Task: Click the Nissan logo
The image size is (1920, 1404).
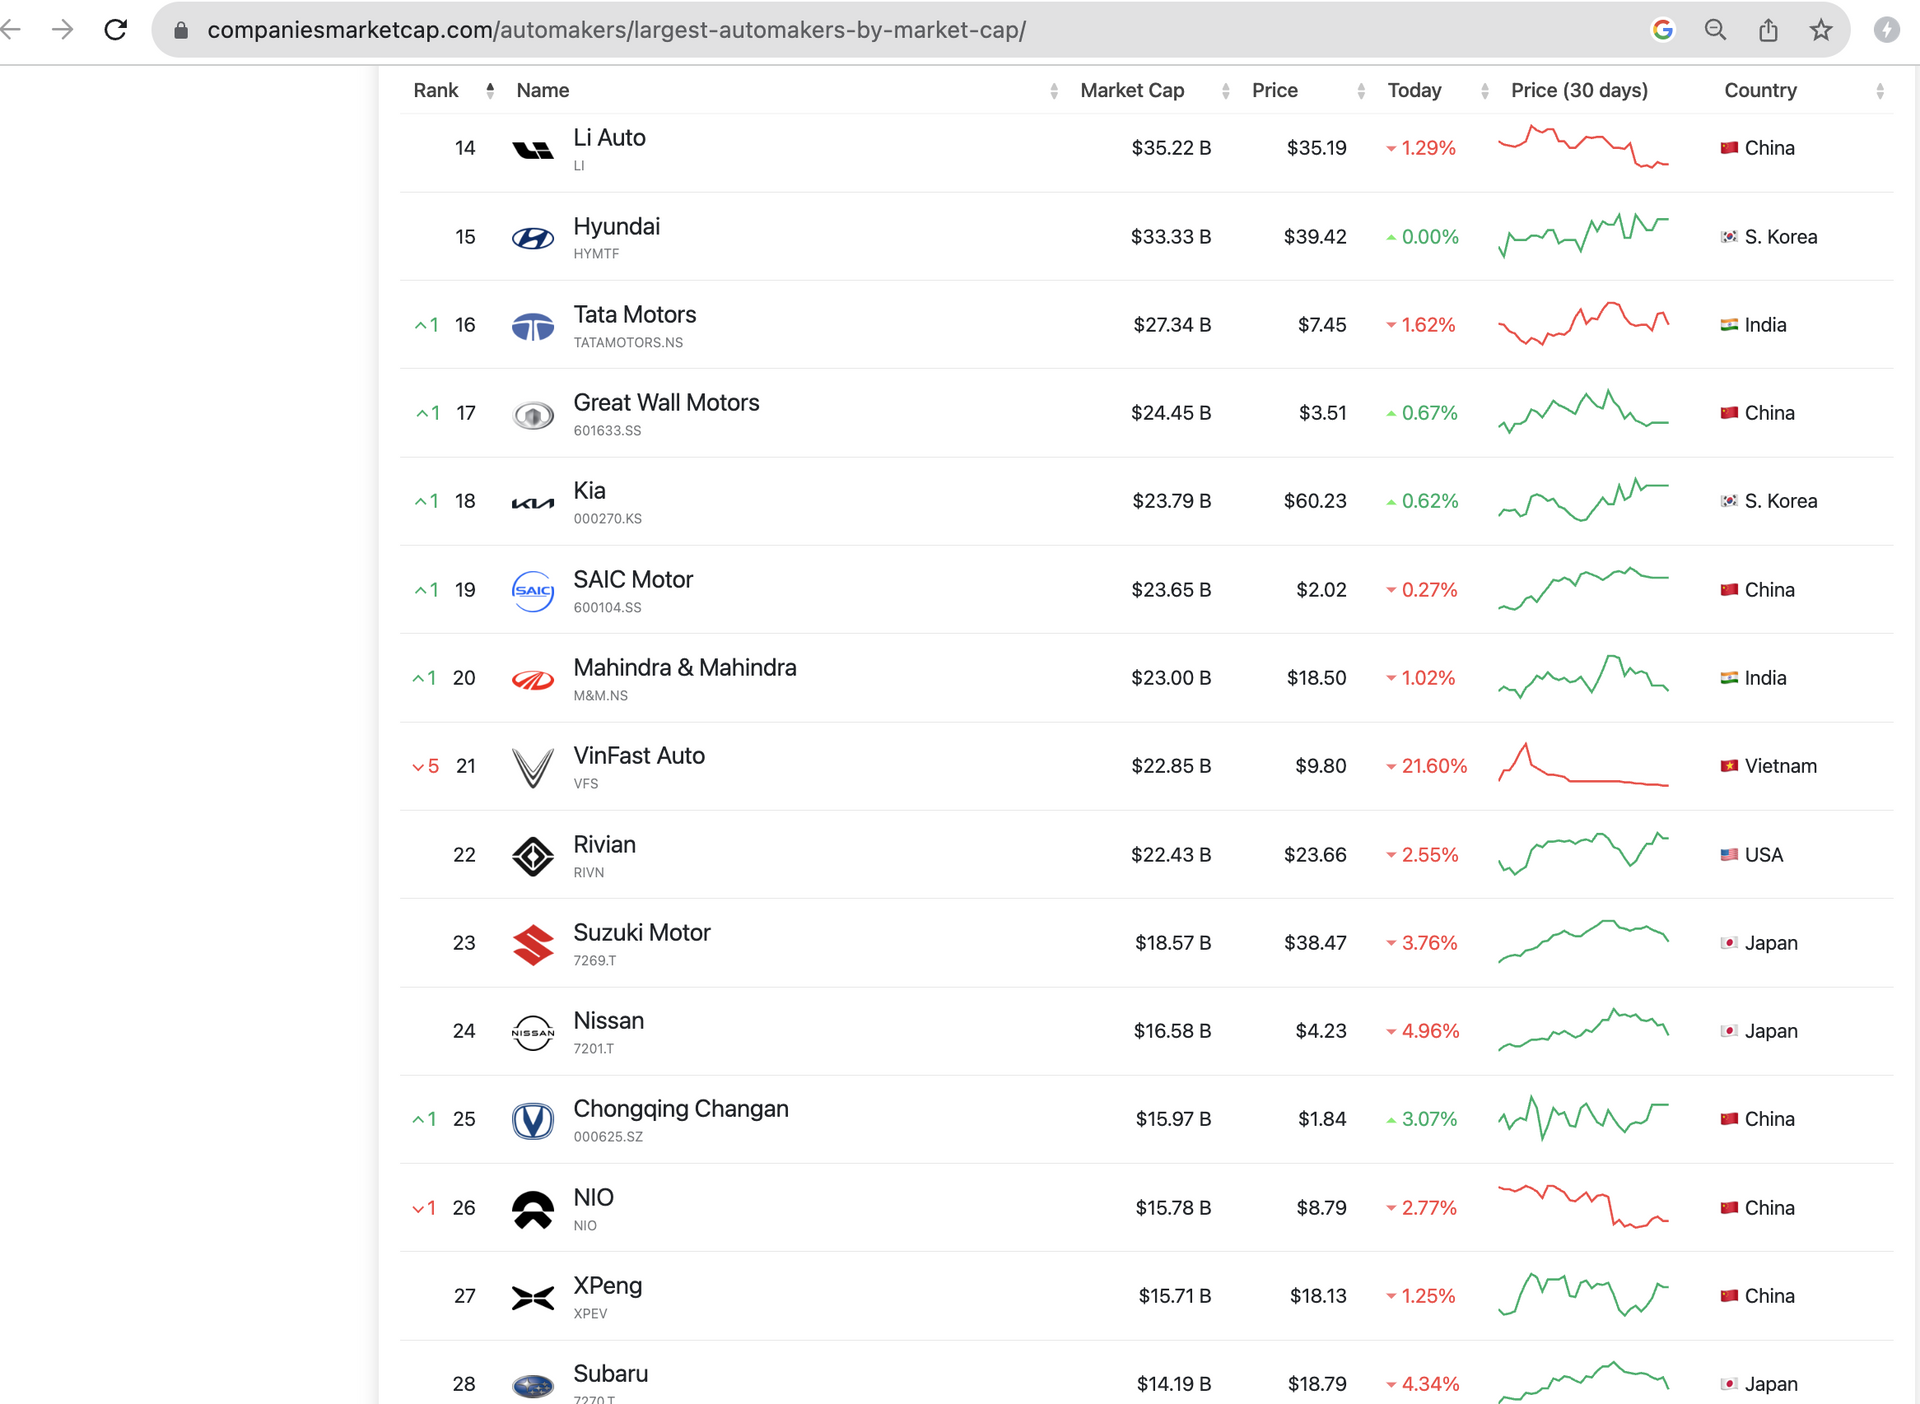Action: point(532,1032)
